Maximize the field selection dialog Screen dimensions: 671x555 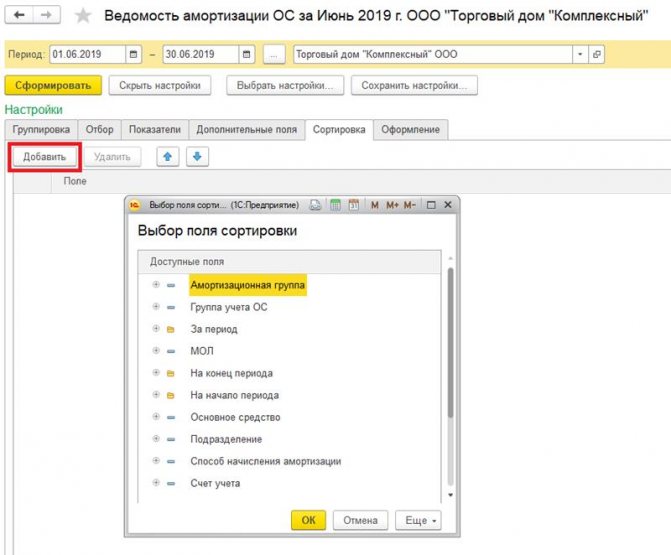(431, 205)
